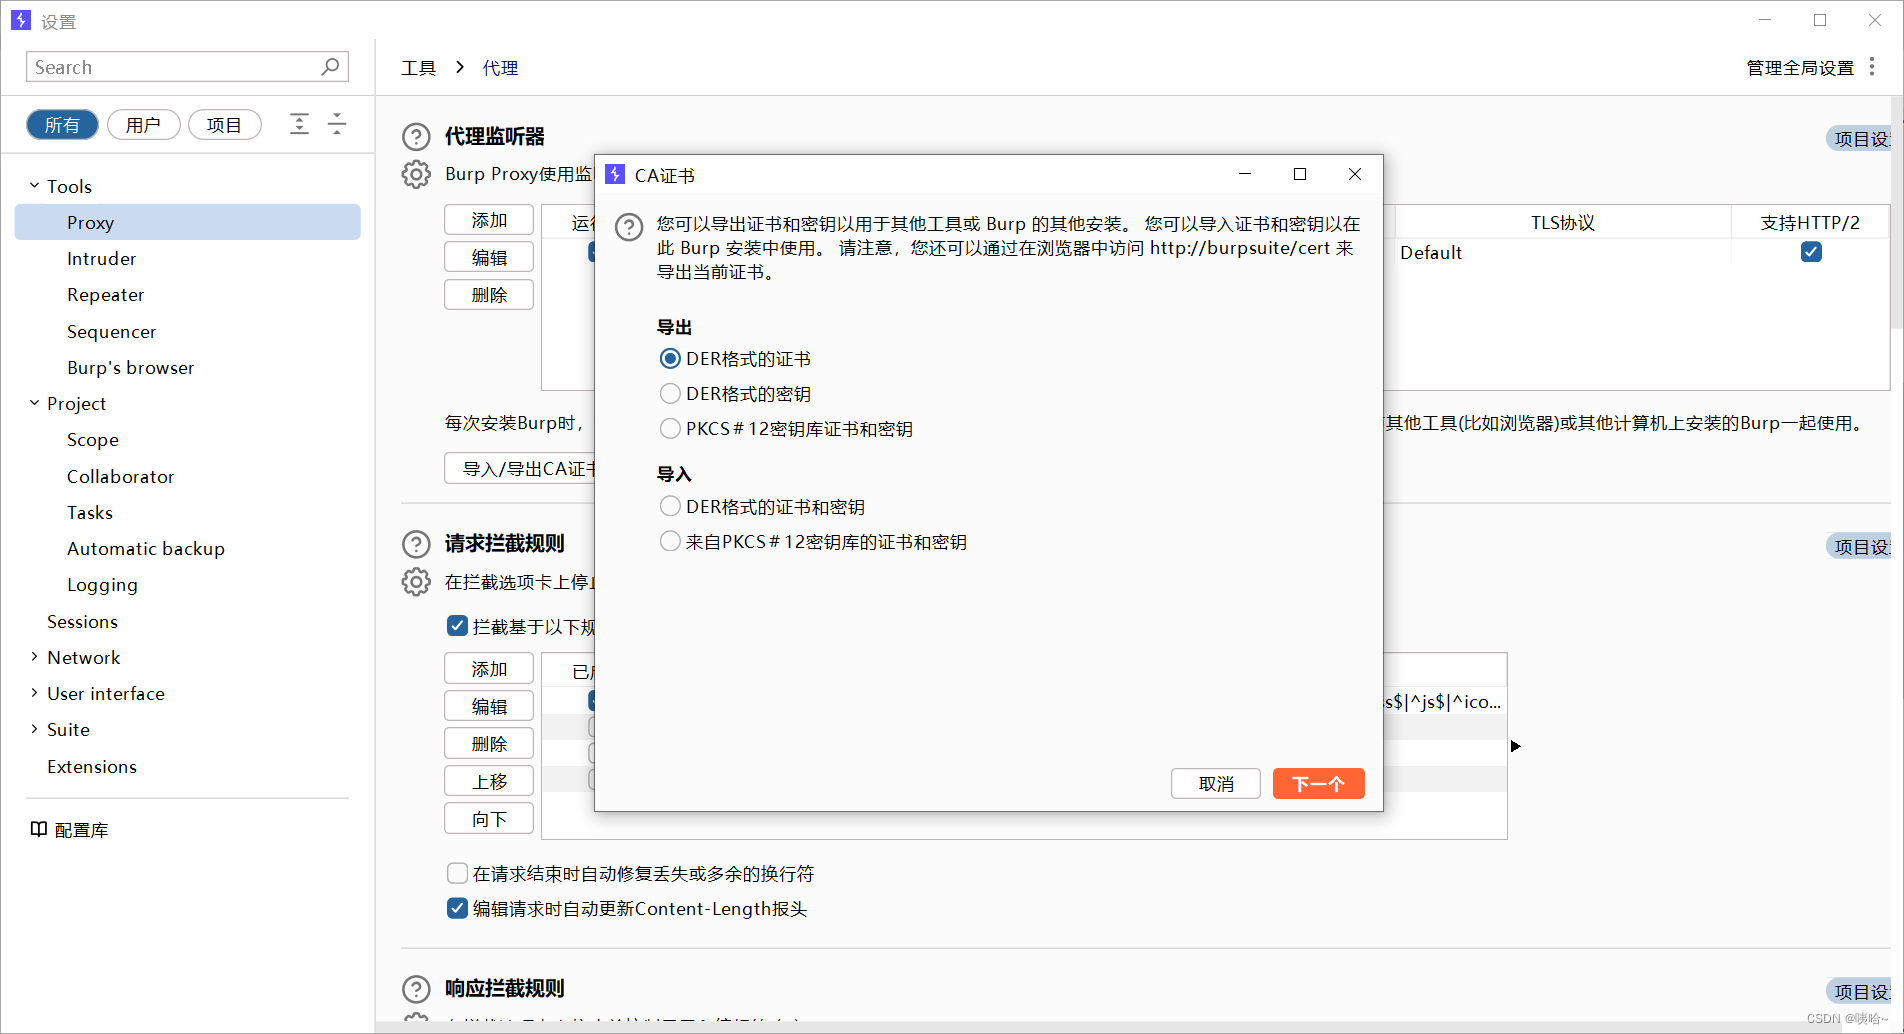This screenshot has width=1904, height=1034.
Task: Select Sessions in the settings tree
Action: pos(82,621)
